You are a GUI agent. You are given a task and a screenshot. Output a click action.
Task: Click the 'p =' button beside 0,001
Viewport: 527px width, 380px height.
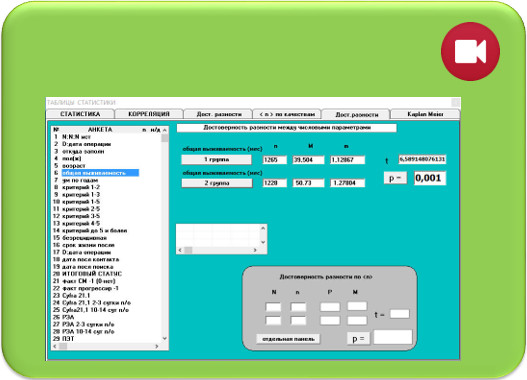(395, 178)
